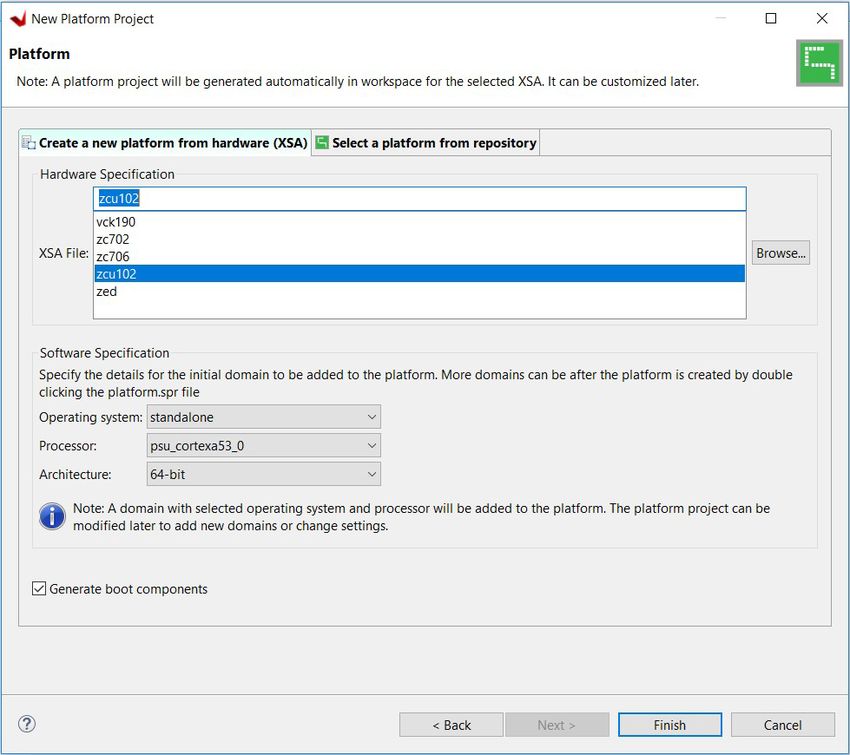Open the Architecture 64-bit dropdown
Viewport: 850px width, 755px height.
(263, 475)
